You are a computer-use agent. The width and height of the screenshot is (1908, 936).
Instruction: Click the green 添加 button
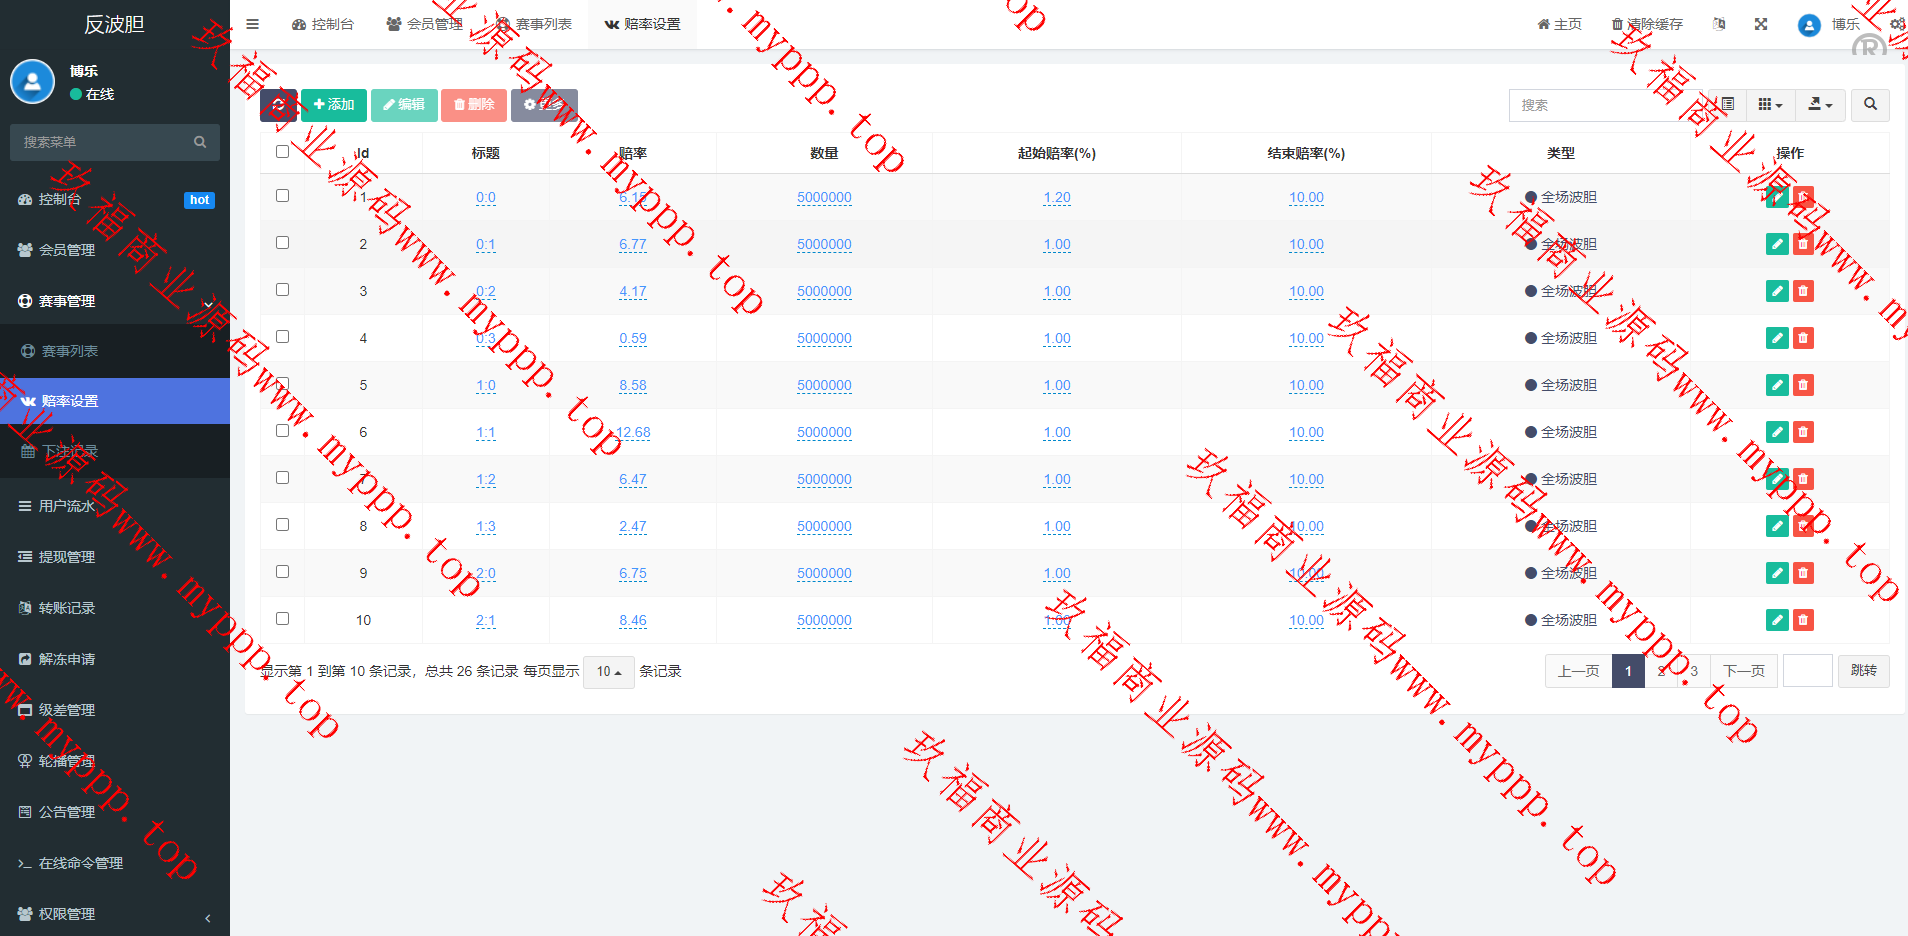click(334, 105)
